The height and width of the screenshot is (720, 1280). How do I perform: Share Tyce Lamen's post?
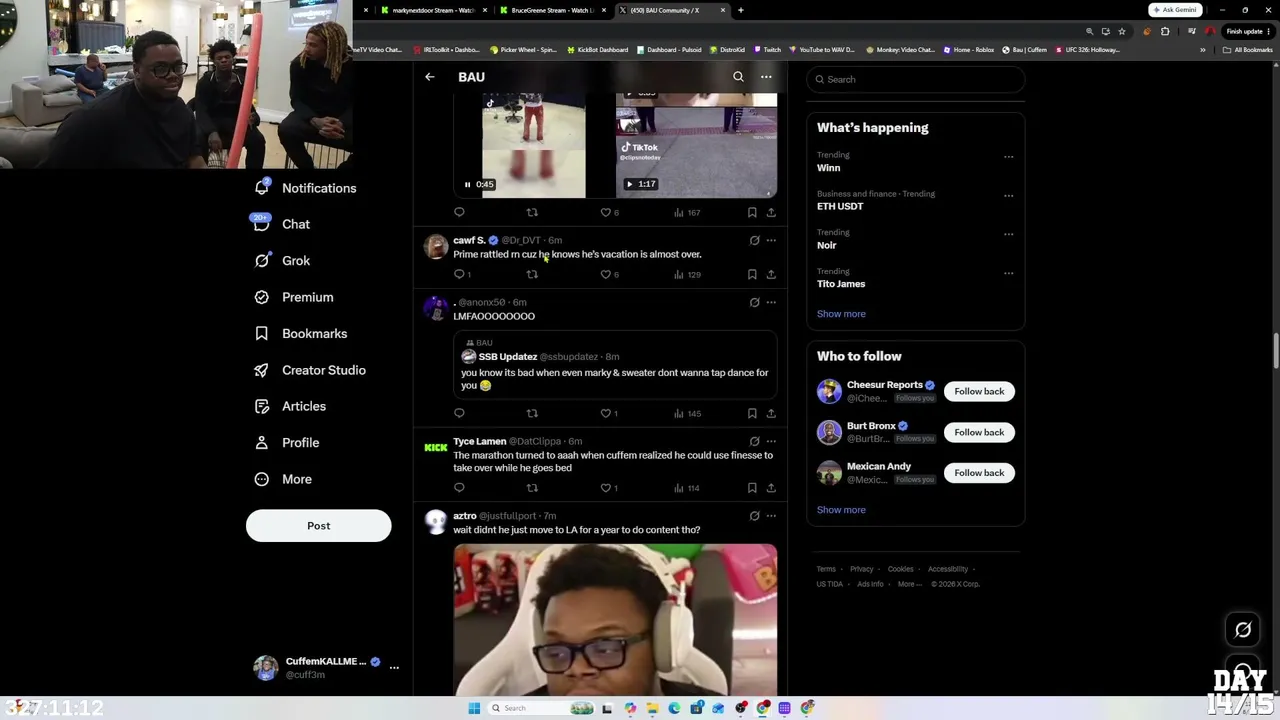point(771,488)
